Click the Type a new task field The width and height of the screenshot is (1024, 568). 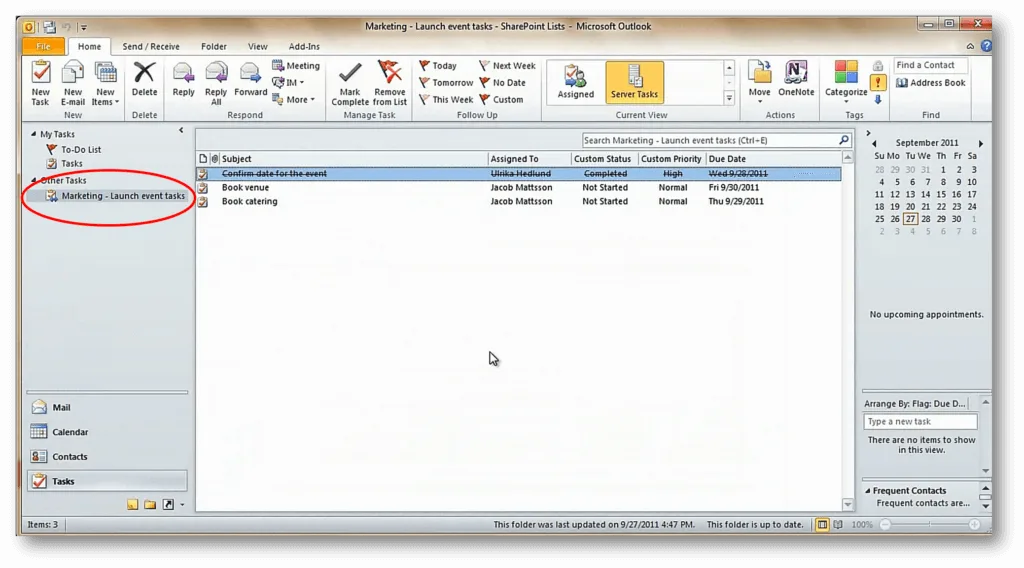coord(920,422)
